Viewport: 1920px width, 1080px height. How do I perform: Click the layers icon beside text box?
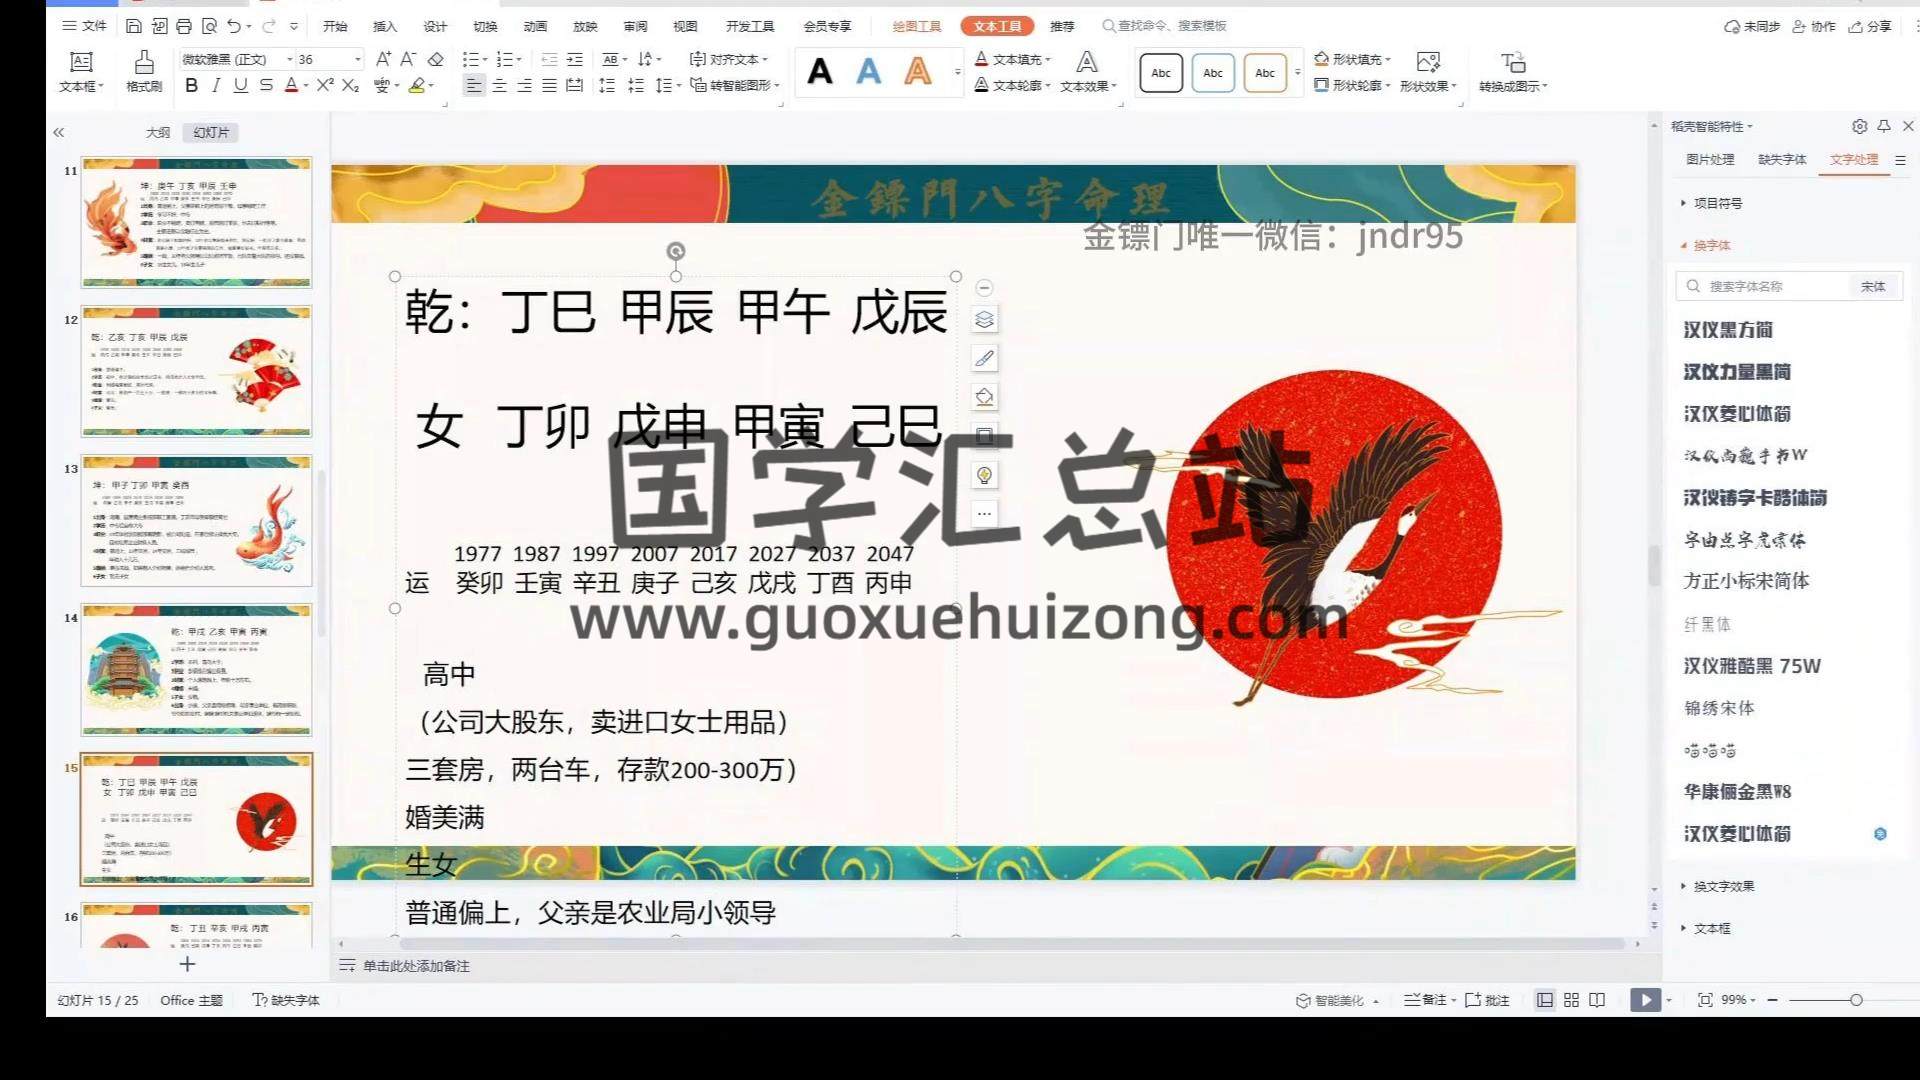pos(984,320)
